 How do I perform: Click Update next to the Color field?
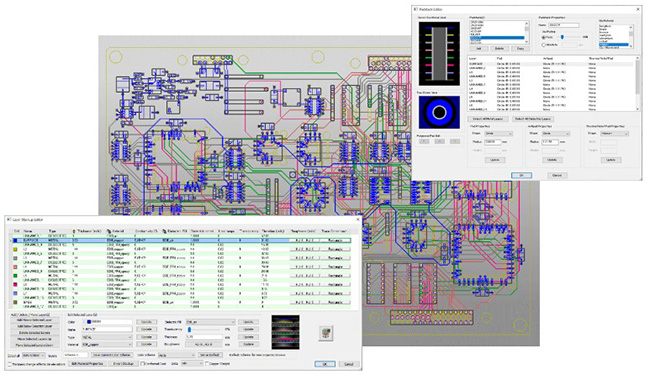(146, 322)
